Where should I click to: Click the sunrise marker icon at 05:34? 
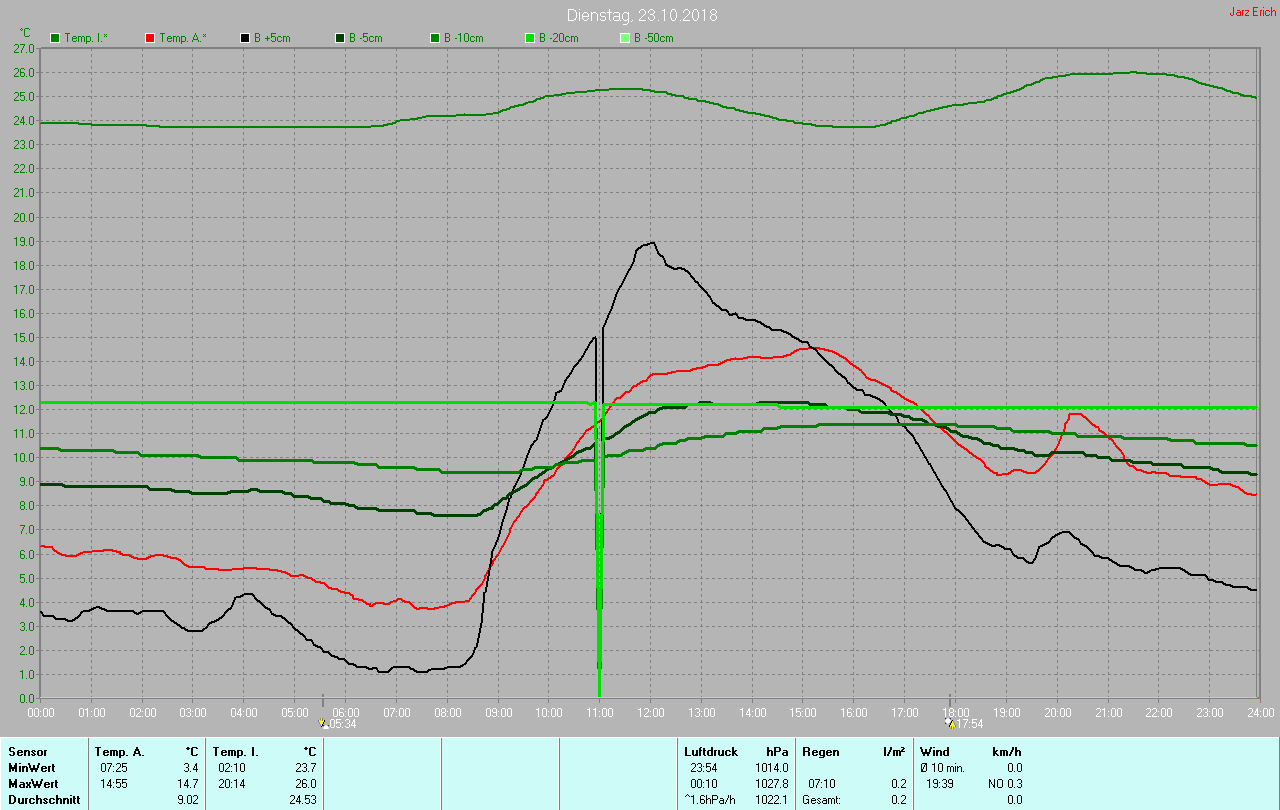point(322,722)
